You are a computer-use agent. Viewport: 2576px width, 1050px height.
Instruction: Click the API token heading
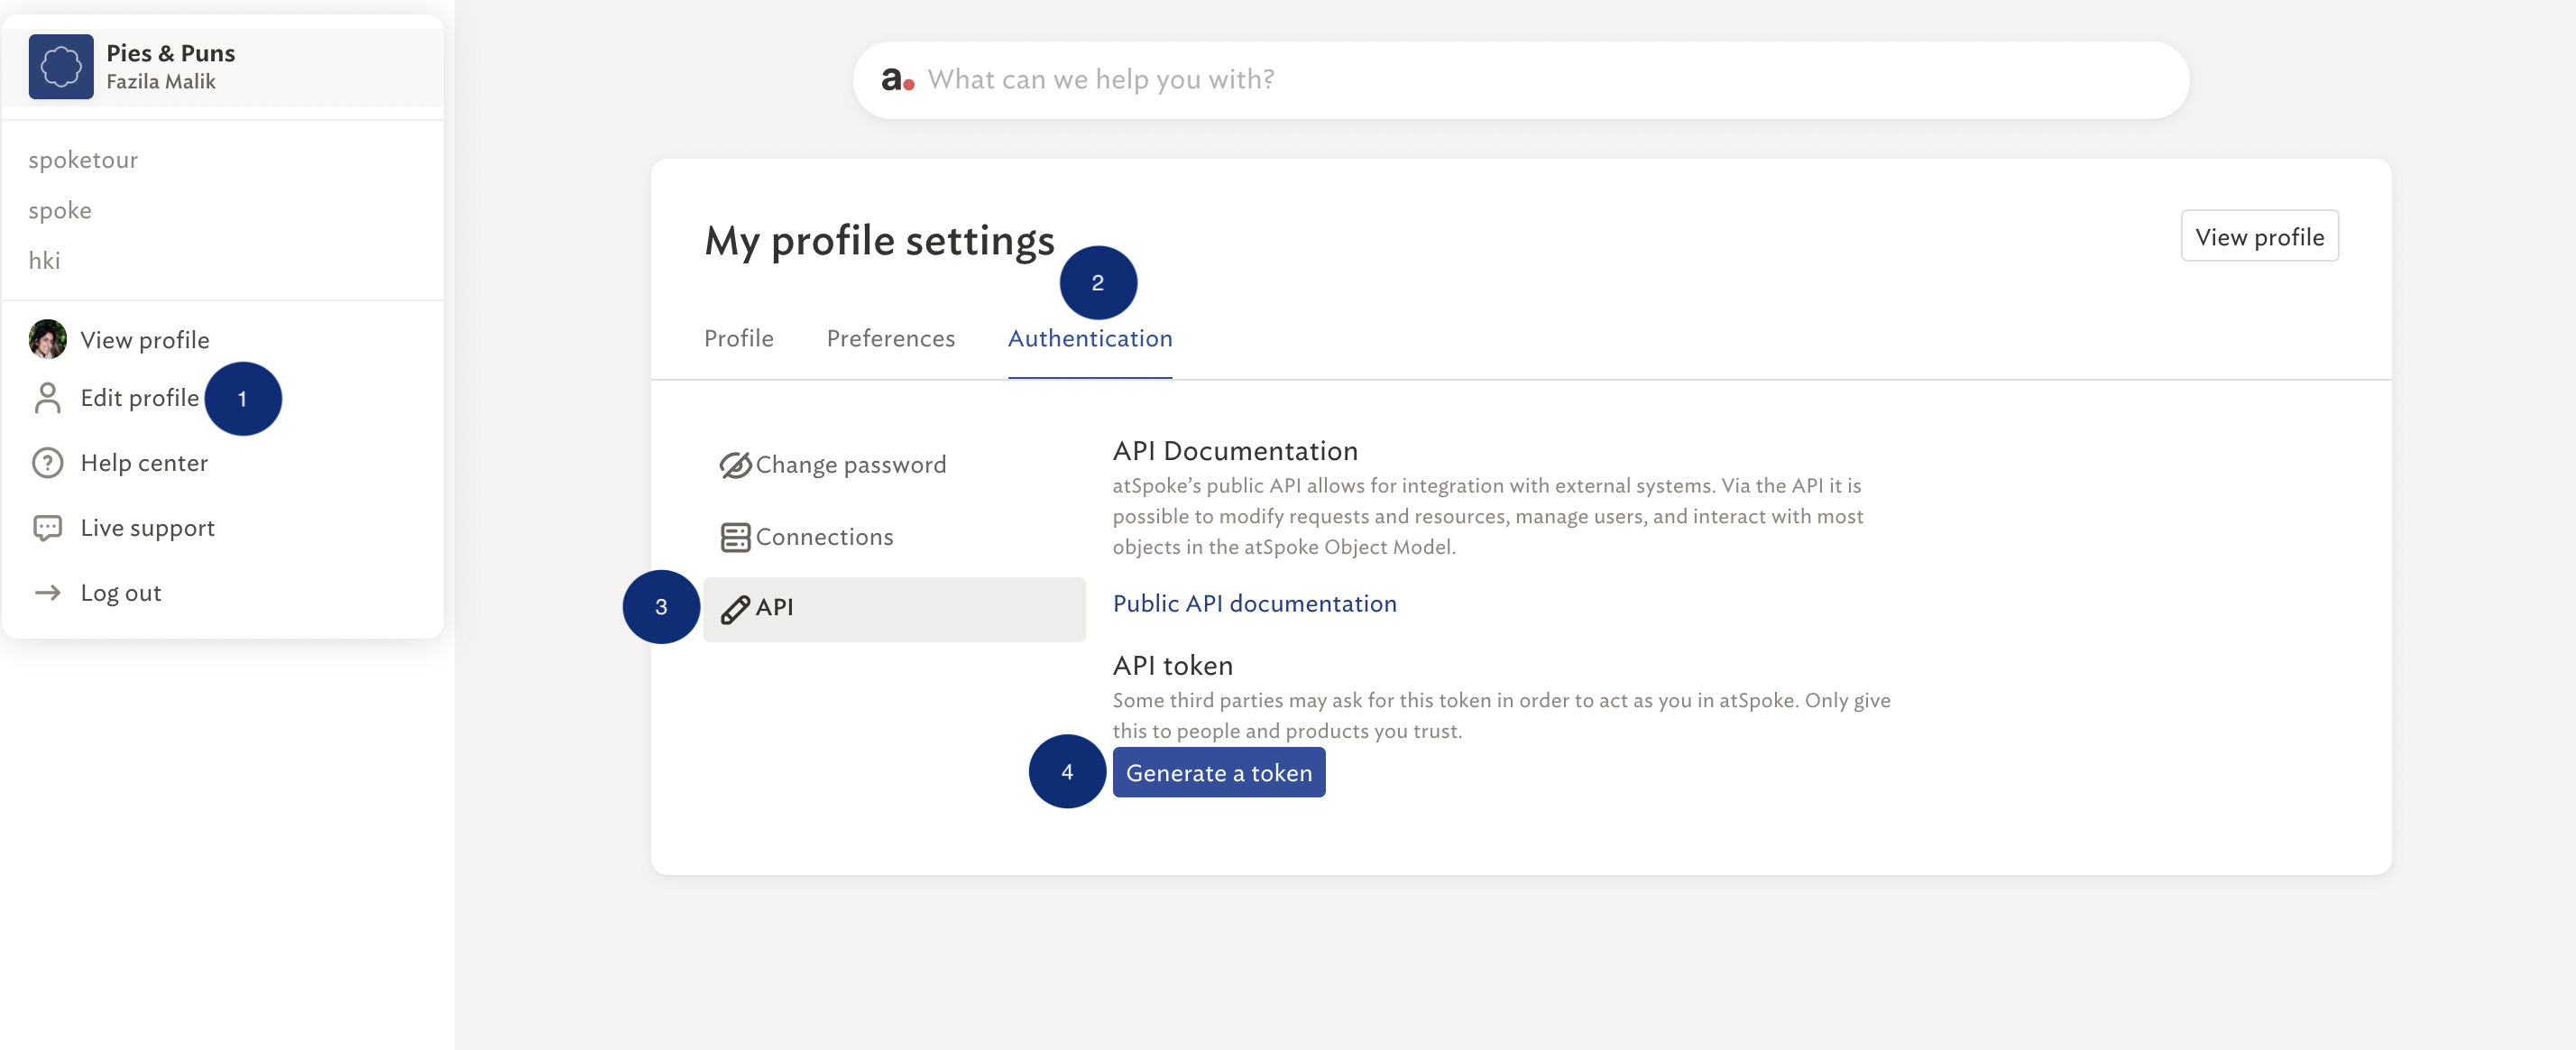[x=1173, y=665]
